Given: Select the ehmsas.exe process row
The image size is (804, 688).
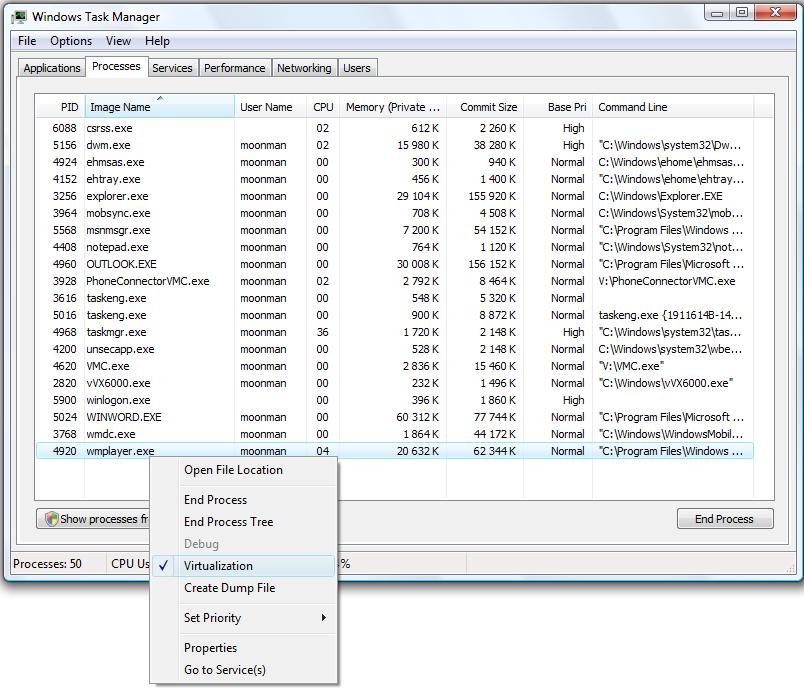Looking at the screenshot, I should (395, 162).
